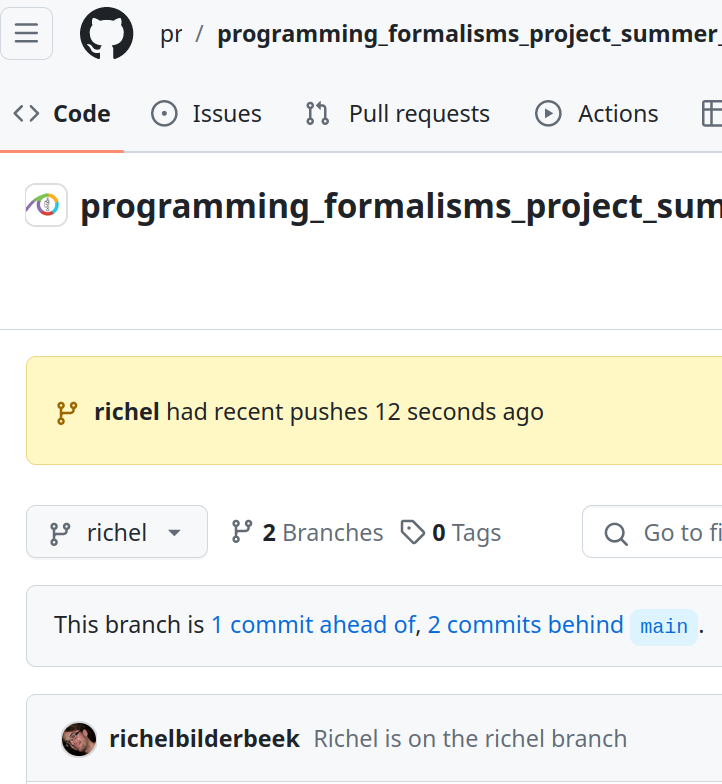Click the repository avatar image
This screenshot has height=784, width=722.
click(x=46, y=205)
